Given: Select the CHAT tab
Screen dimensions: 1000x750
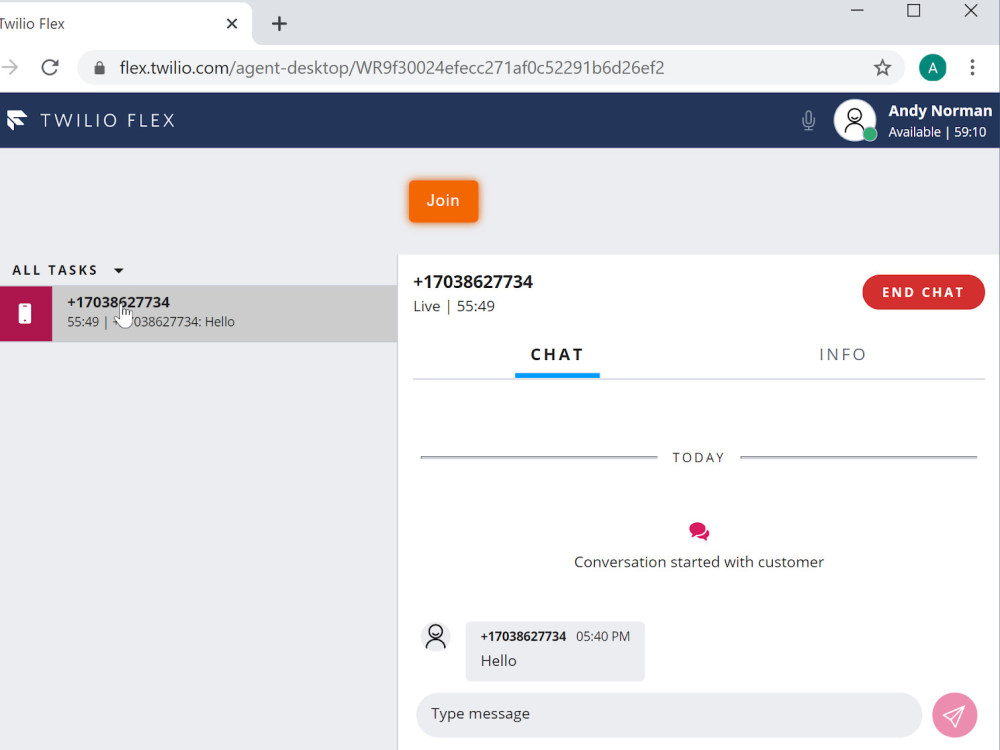Looking at the screenshot, I should pos(558,354).
